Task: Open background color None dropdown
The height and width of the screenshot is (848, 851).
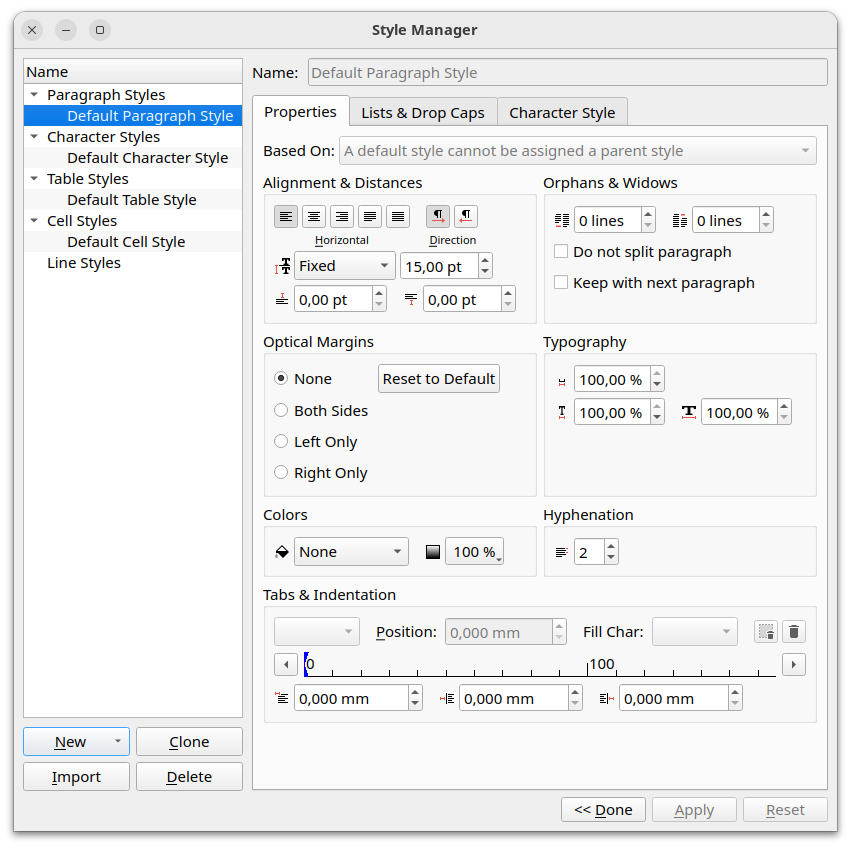Action: [351, 552]
